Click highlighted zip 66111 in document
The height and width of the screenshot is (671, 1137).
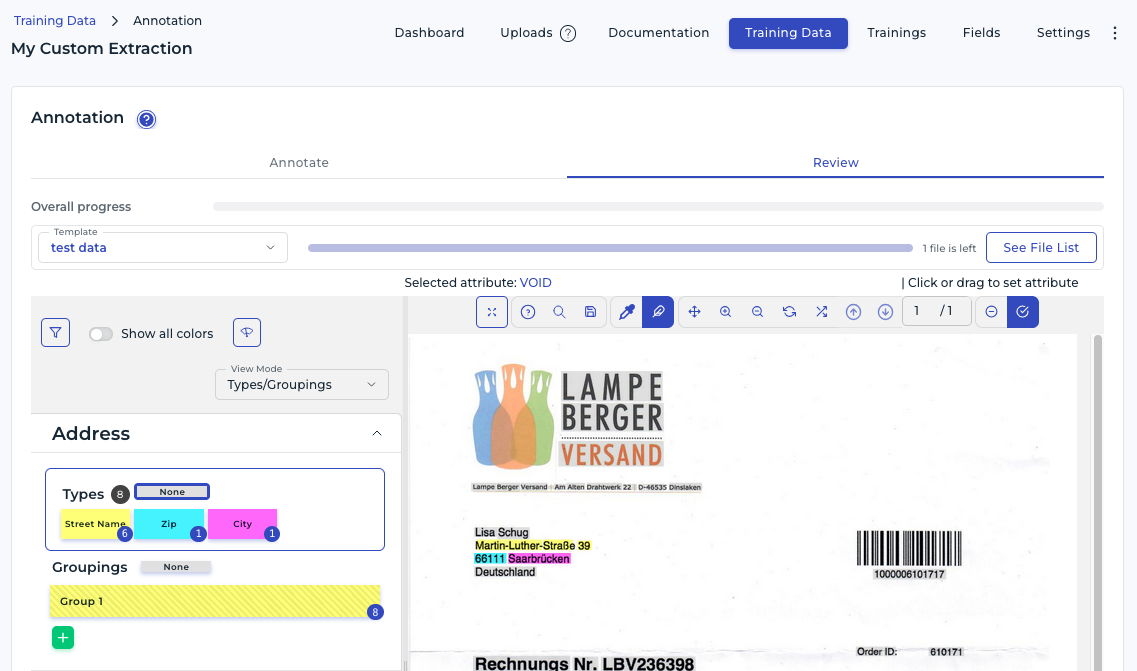click(489, 559)
